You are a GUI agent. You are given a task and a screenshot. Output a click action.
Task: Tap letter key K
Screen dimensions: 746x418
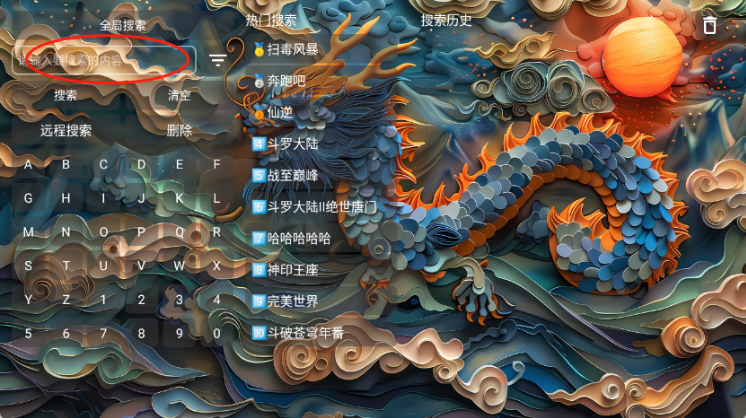click(179, 198)
